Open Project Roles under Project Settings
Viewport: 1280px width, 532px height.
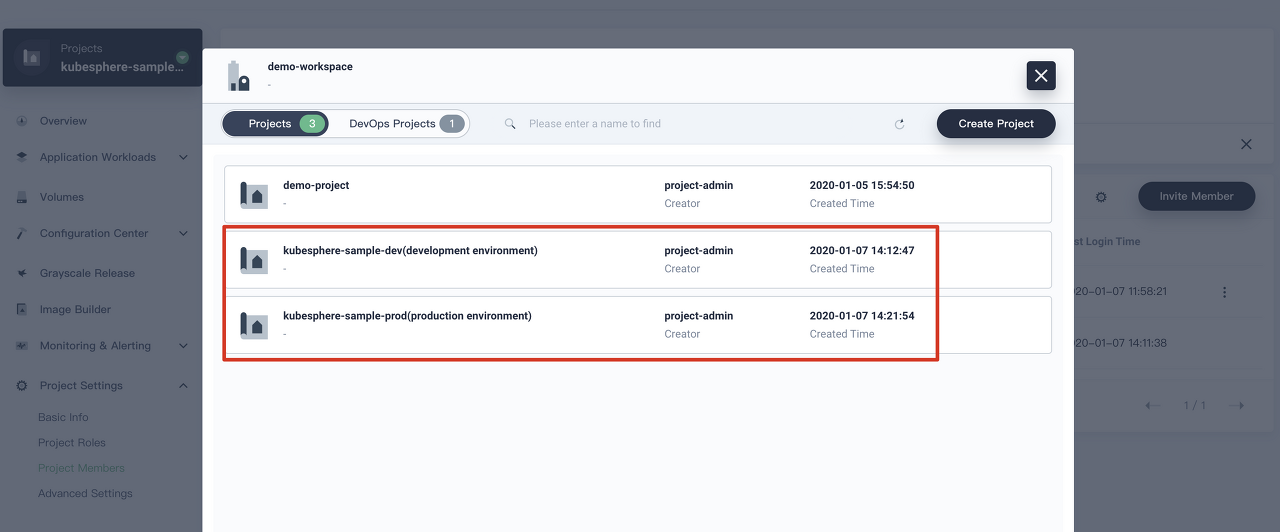(72, 443)
